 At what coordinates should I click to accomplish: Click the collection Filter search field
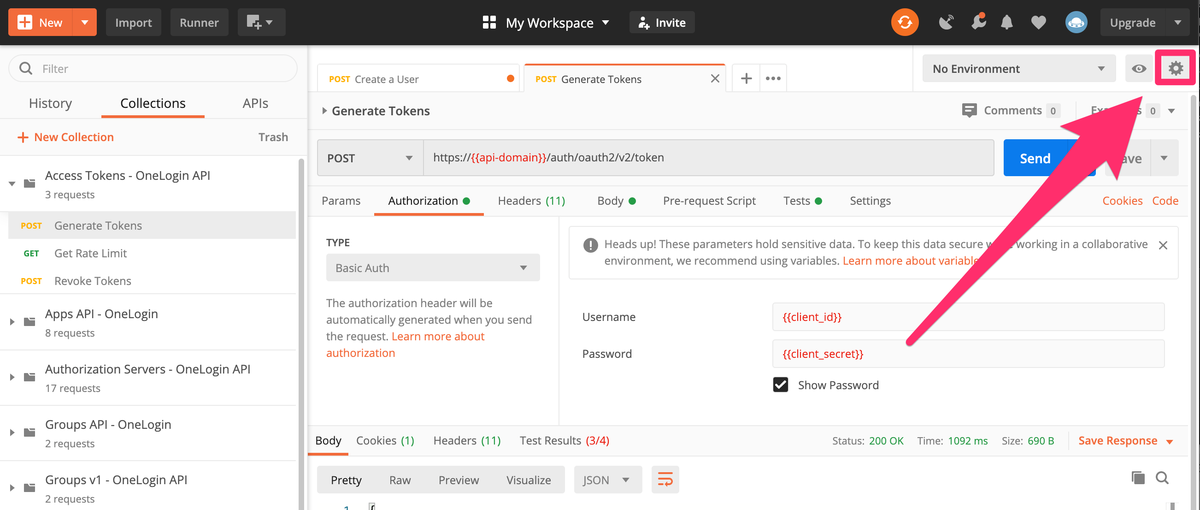click(153, 68)
